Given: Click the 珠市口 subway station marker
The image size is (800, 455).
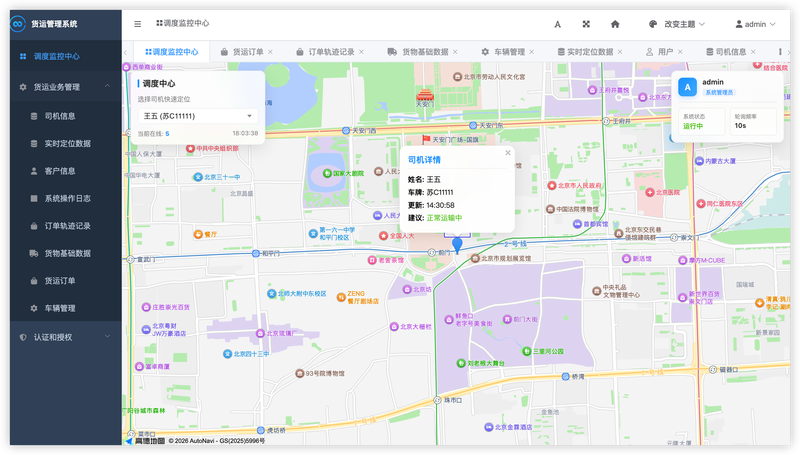Looking at the screenshot, I should pyautogui.click(x=437, y=400).
